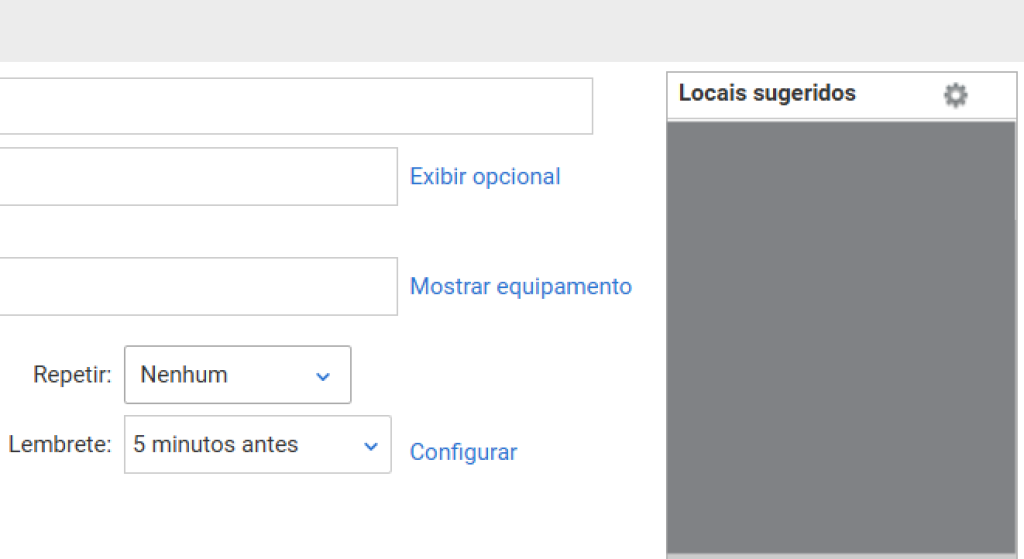Click the chevron arrow in the Lembrete combo box
The image size is (1024, 559).
pos(371,446)
